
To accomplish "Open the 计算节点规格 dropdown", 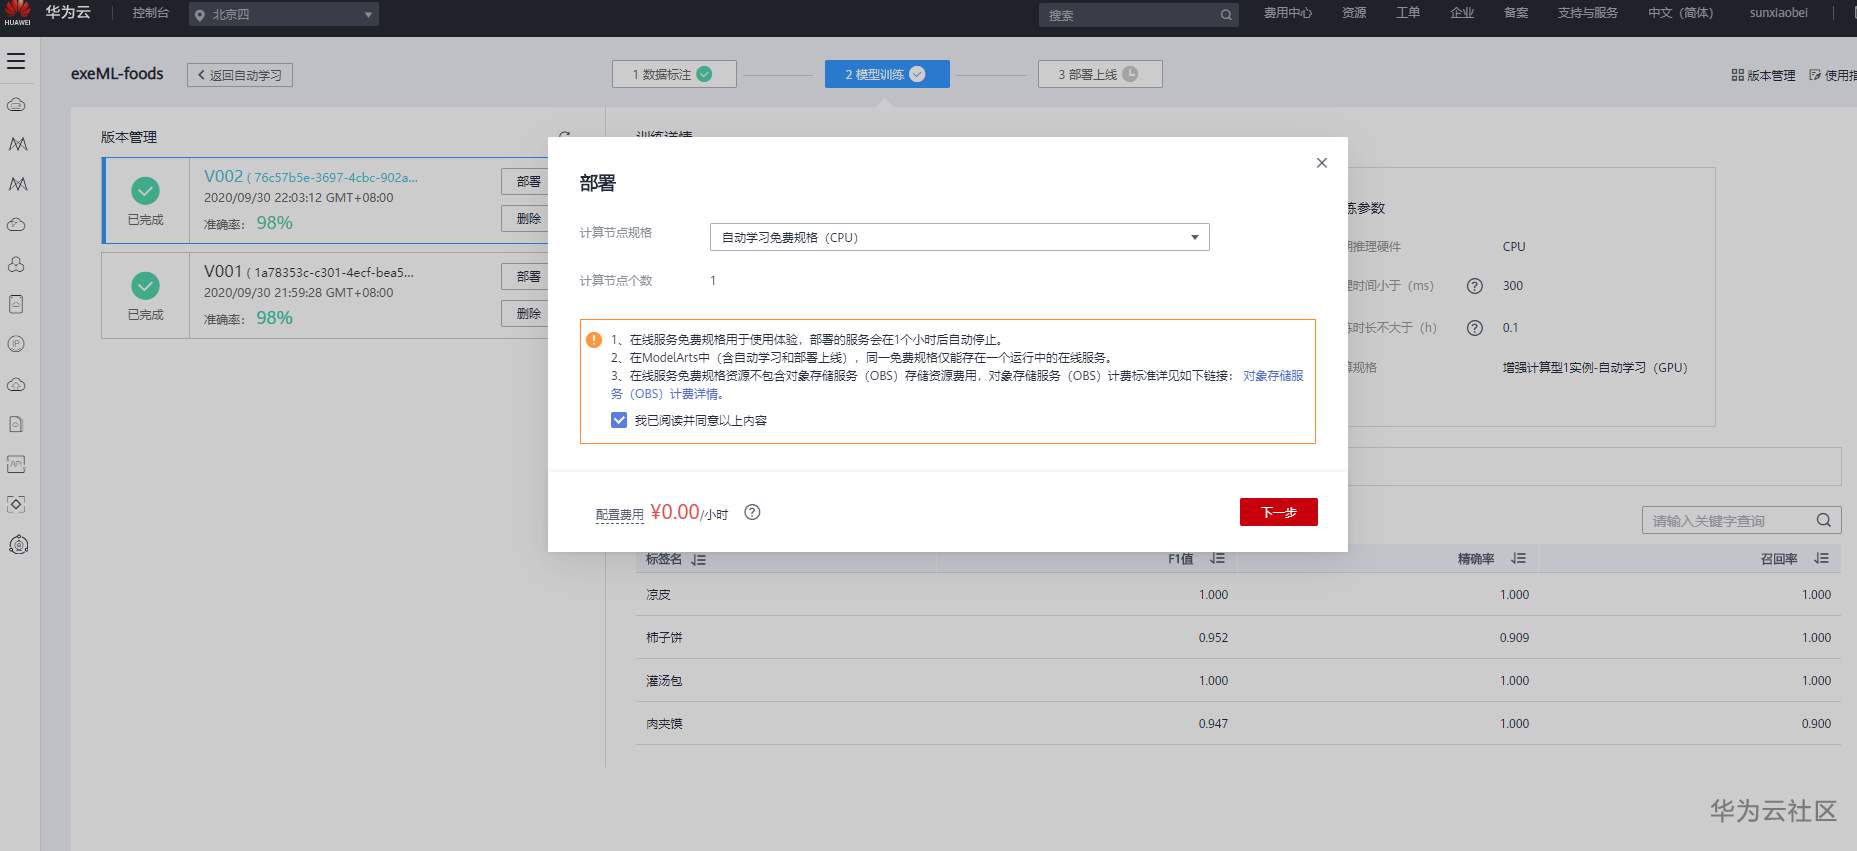I will (959, 237).
